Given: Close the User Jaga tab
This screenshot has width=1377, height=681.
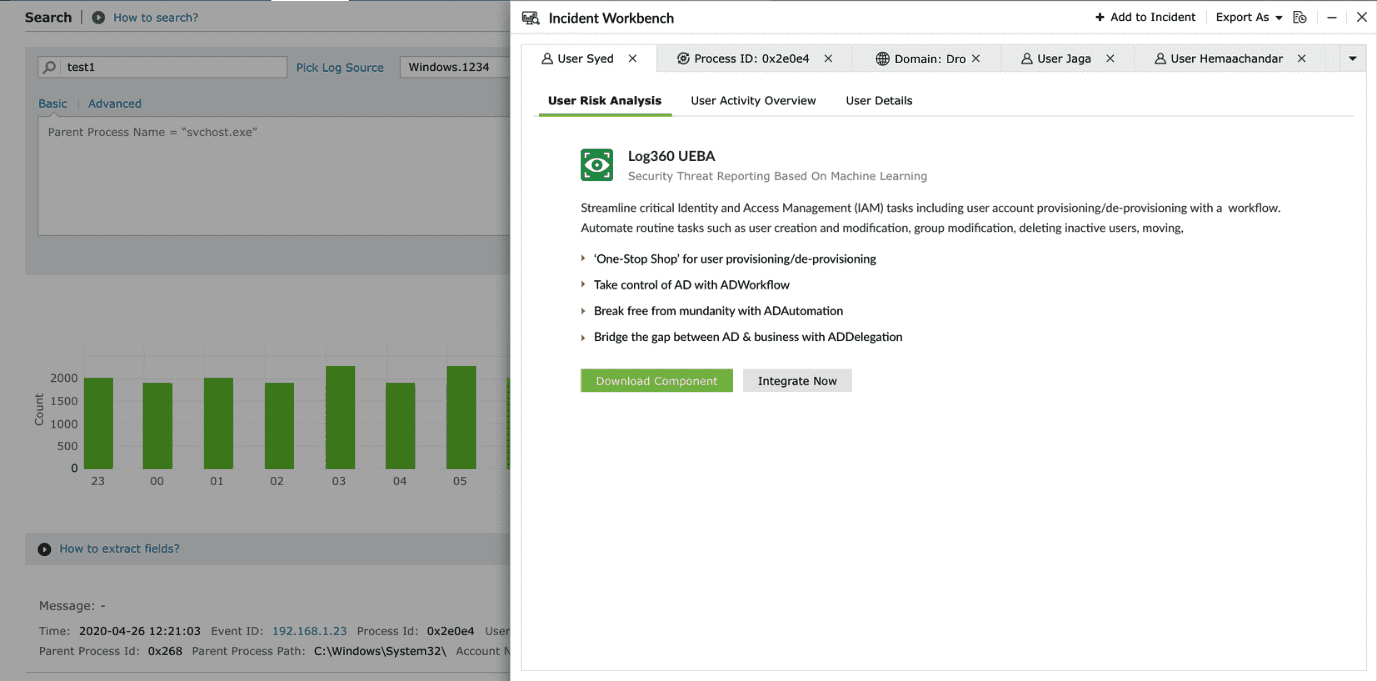Looking at the screenshot, I should tap(1110, 59).
